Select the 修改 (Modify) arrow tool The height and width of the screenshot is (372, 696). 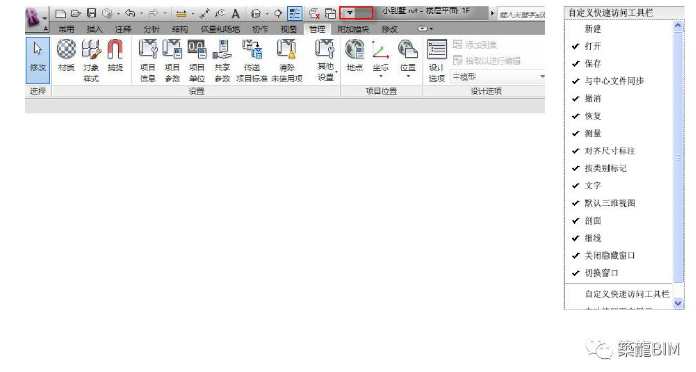click(38, 60)
